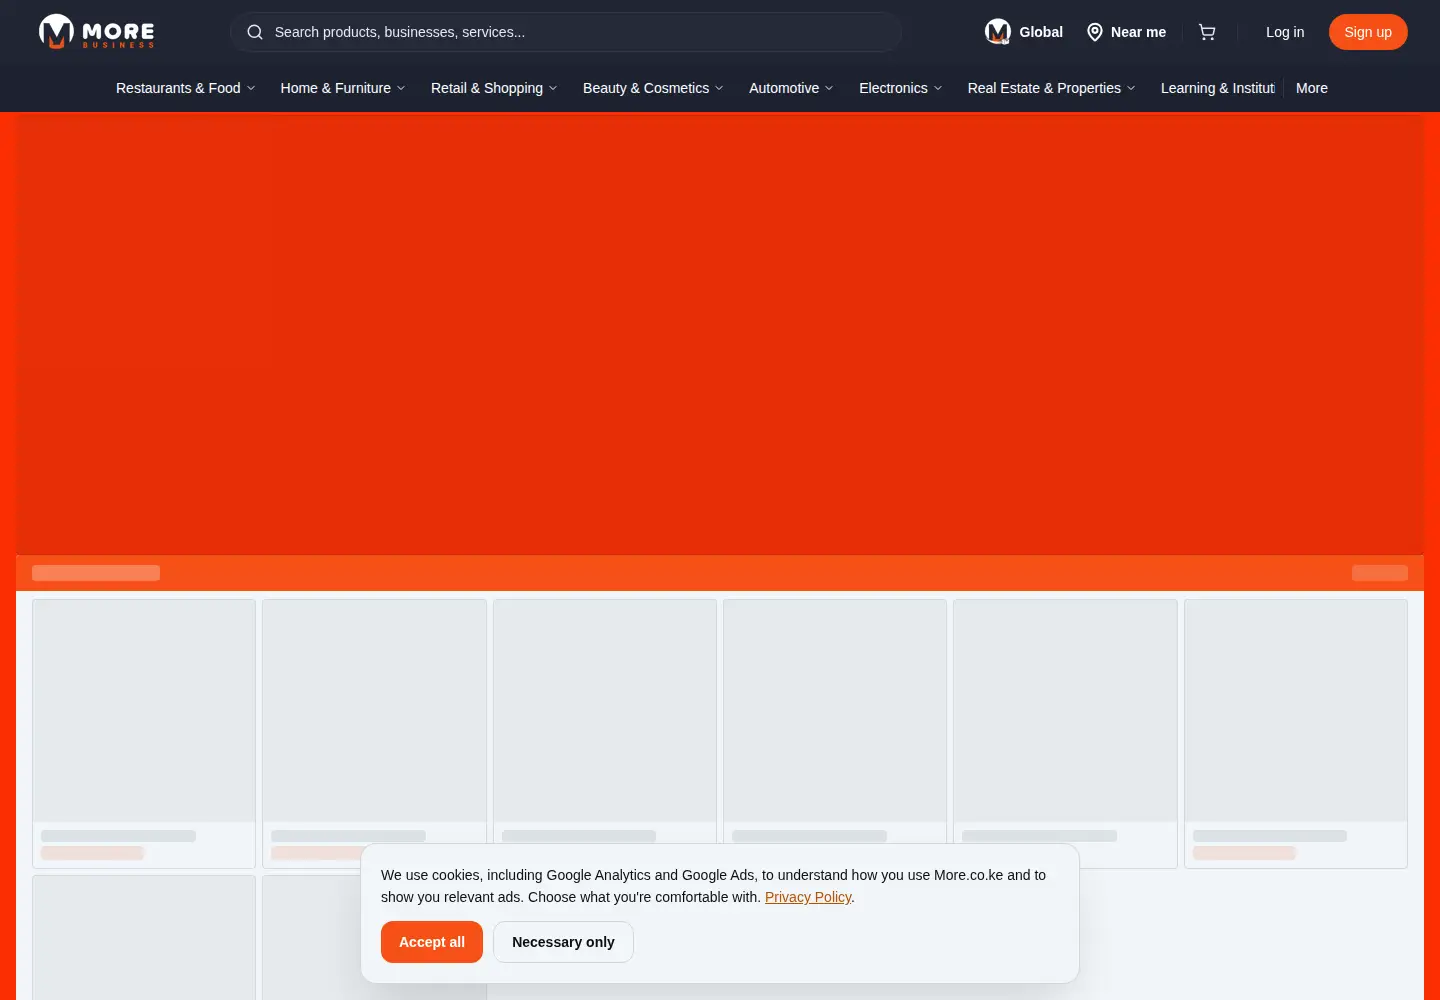Choose Necessary only cookies
Image resolution: width=1440 pixels, height=1000 pixels.
(x=563, y=942)
